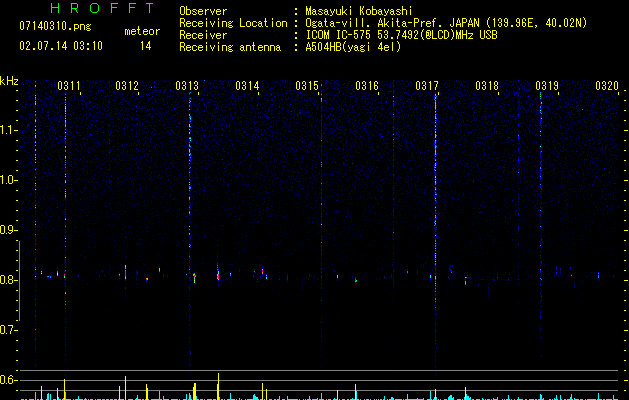
Task: Click the 0.6 frequency axis label
Action: pos(7,380)
